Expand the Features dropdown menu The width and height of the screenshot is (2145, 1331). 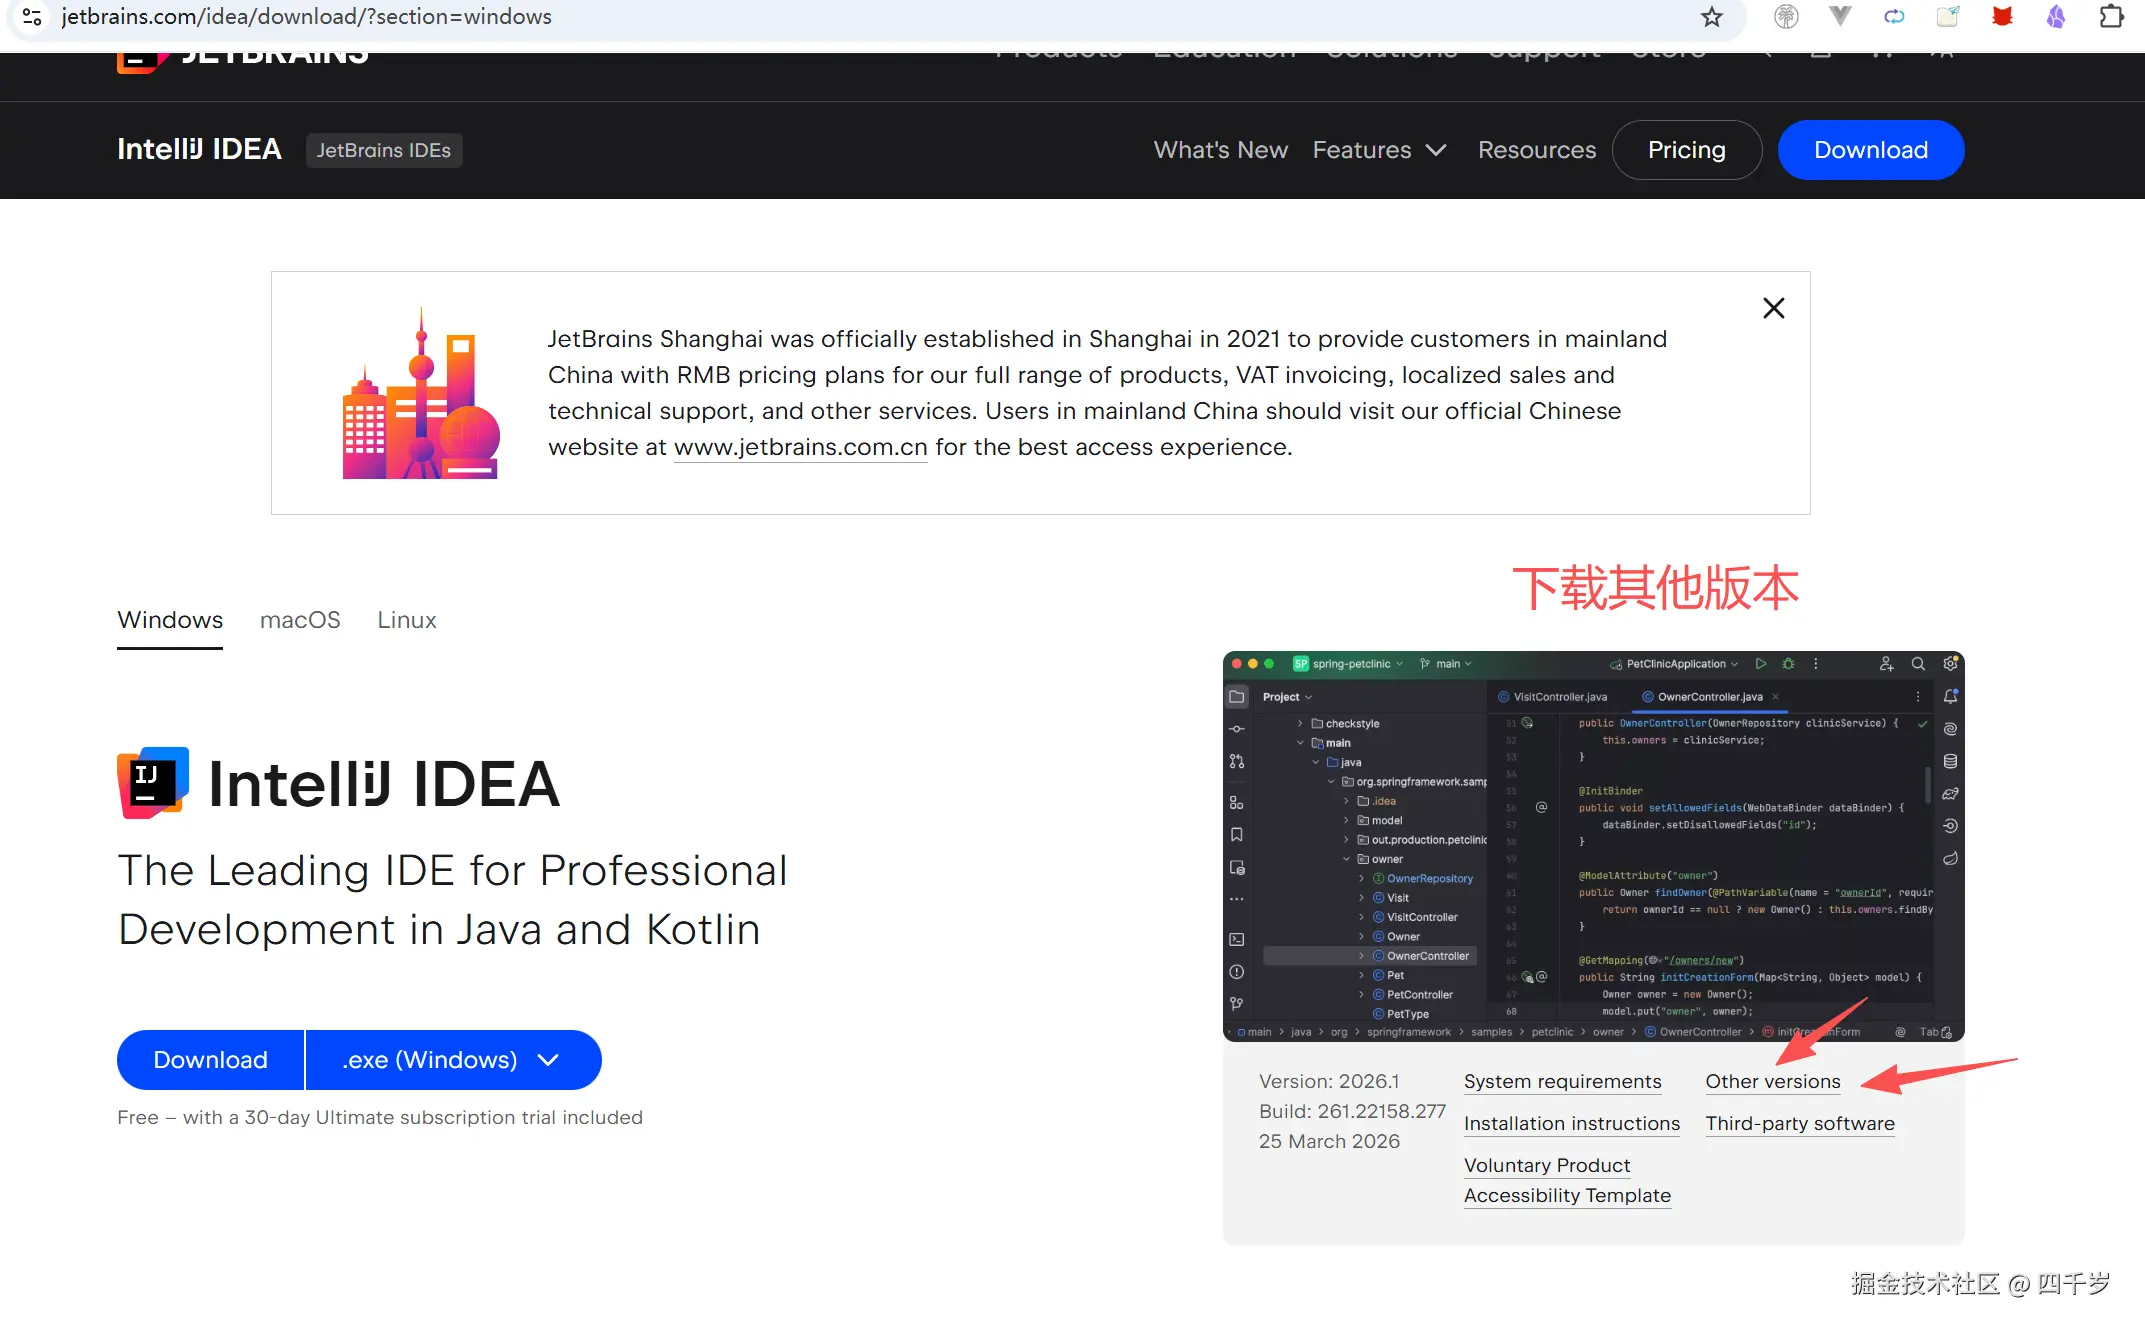[1379, 150]
